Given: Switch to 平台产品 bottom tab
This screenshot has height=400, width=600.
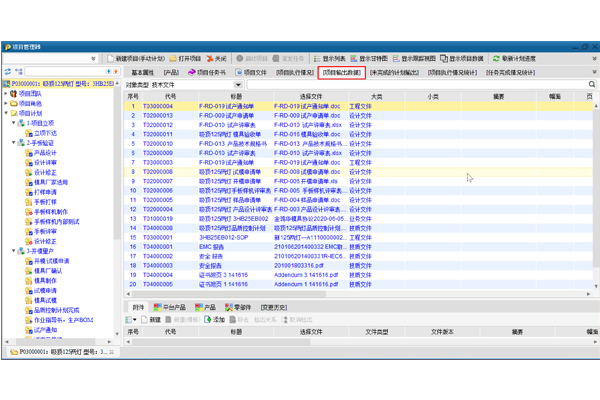Looking at the screenshot, I should [x=170, y=307].
